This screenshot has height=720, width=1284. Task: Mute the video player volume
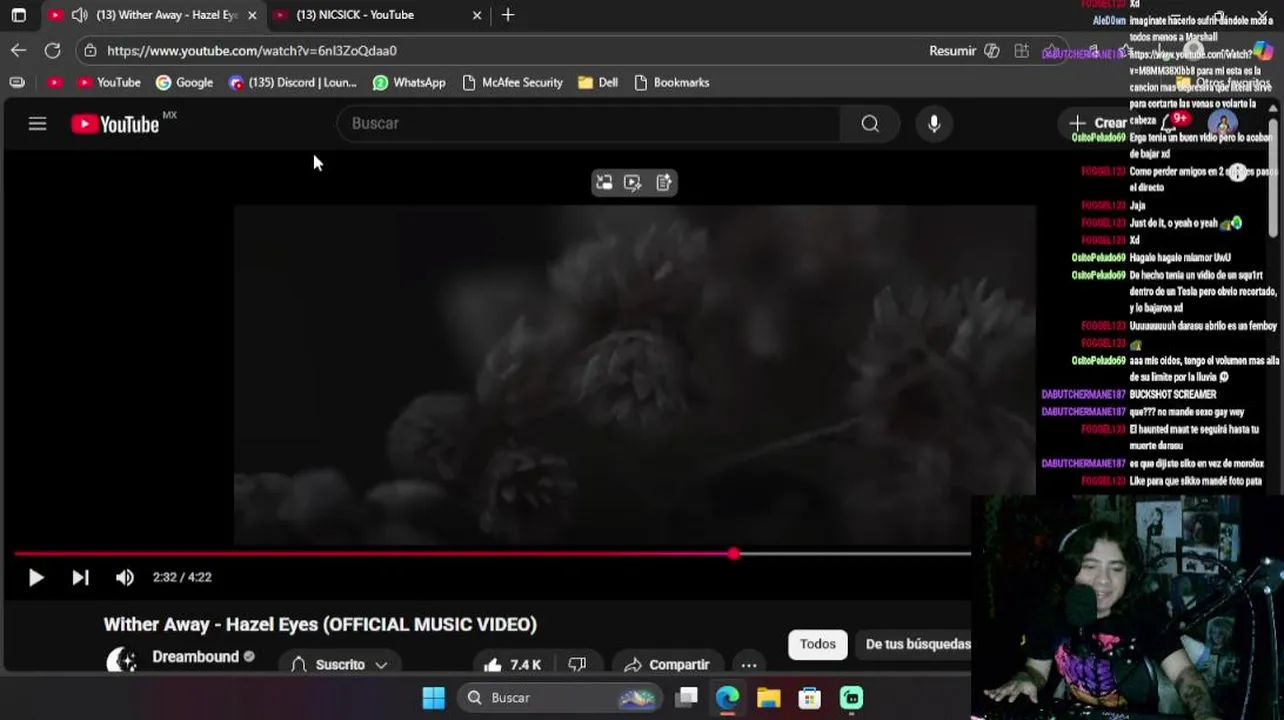pos(124,577)
